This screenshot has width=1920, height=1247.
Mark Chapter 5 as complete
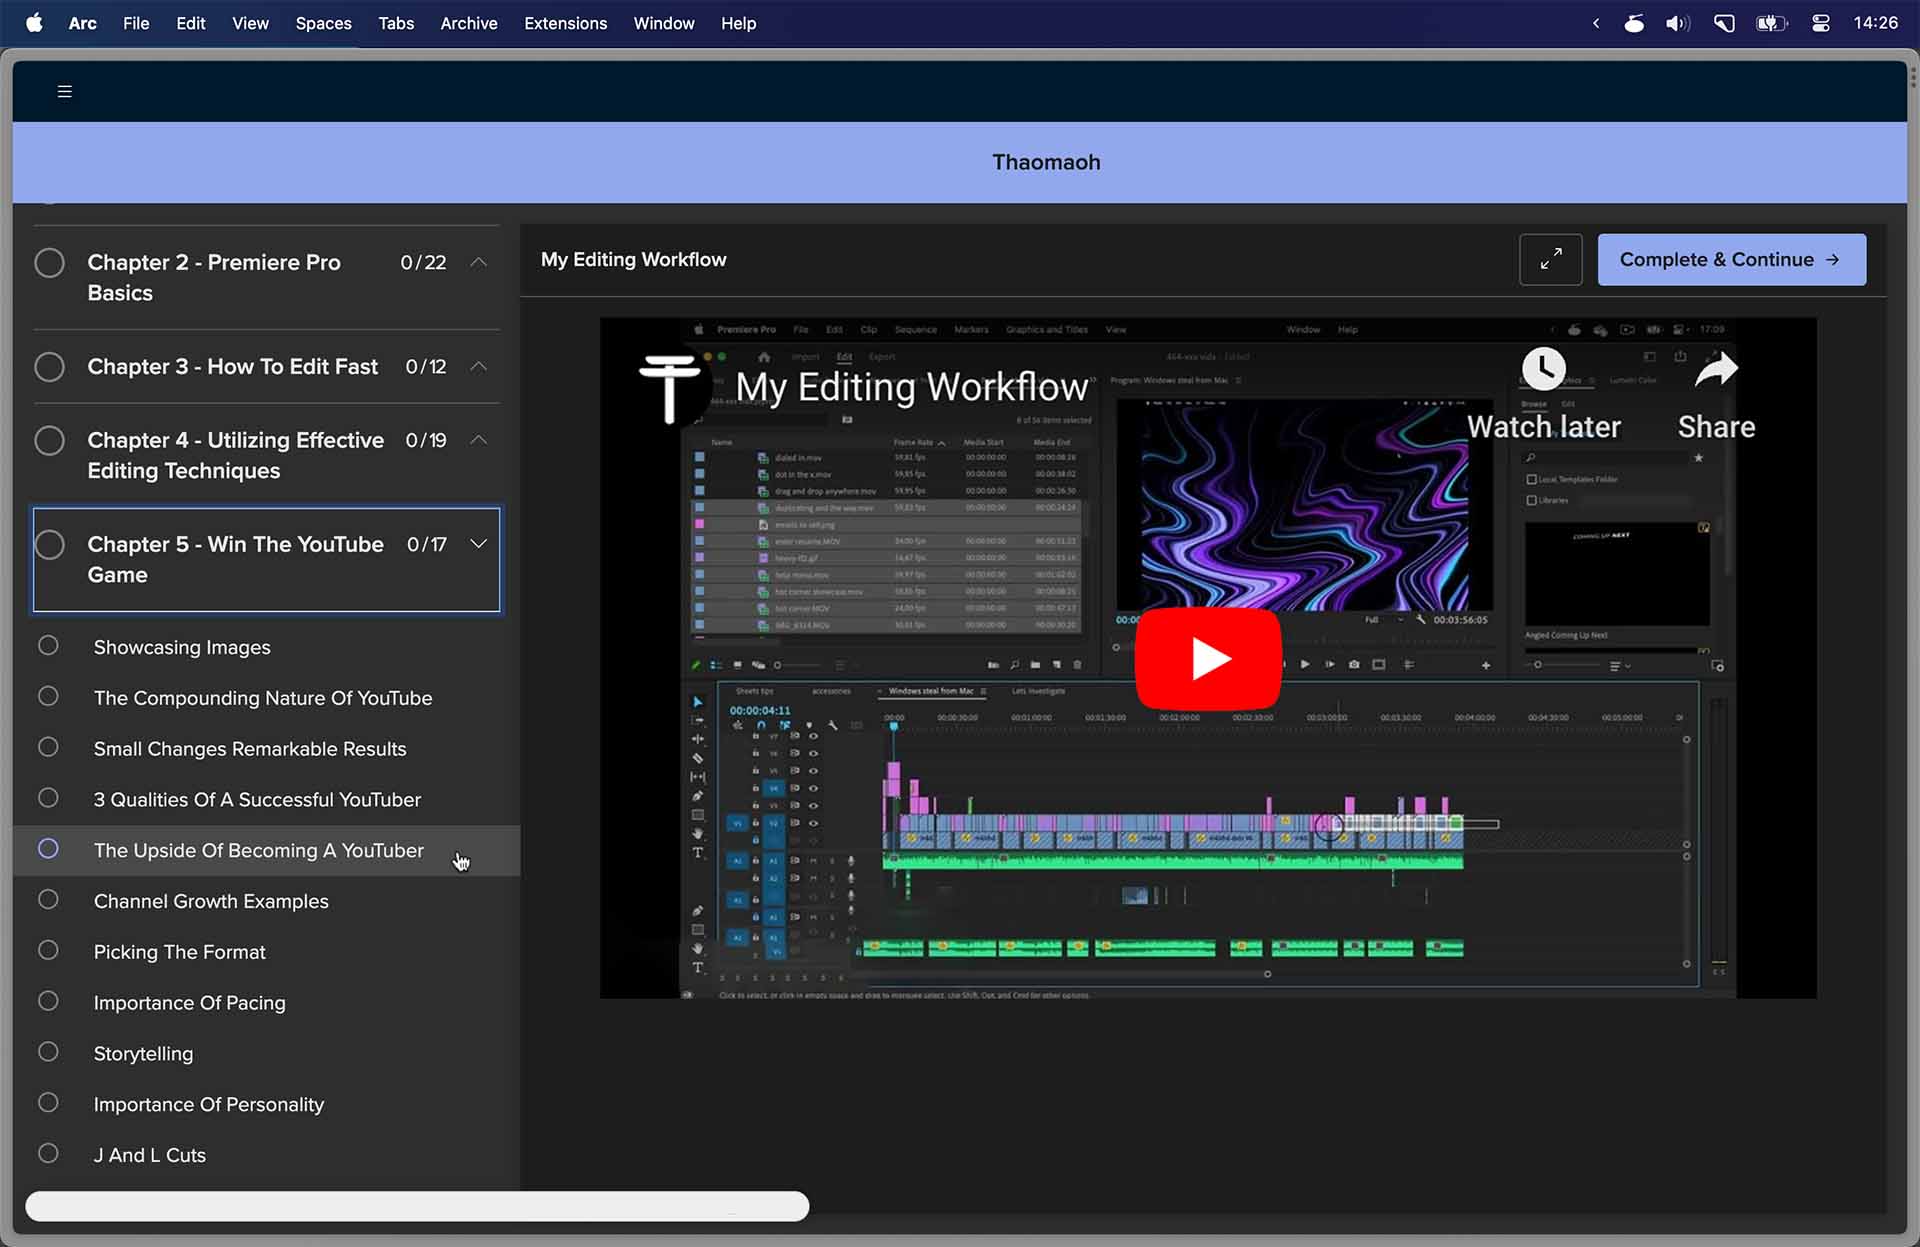pyautogui.click(x=50, y=544)
